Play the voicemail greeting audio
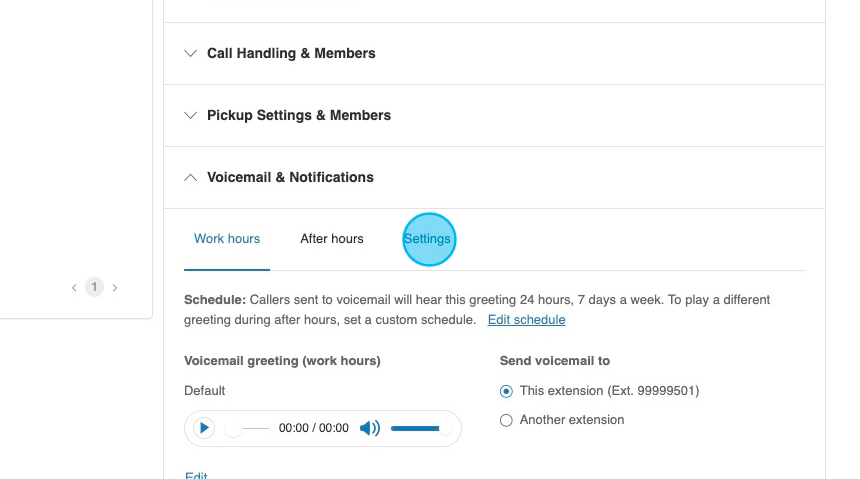 204,428
